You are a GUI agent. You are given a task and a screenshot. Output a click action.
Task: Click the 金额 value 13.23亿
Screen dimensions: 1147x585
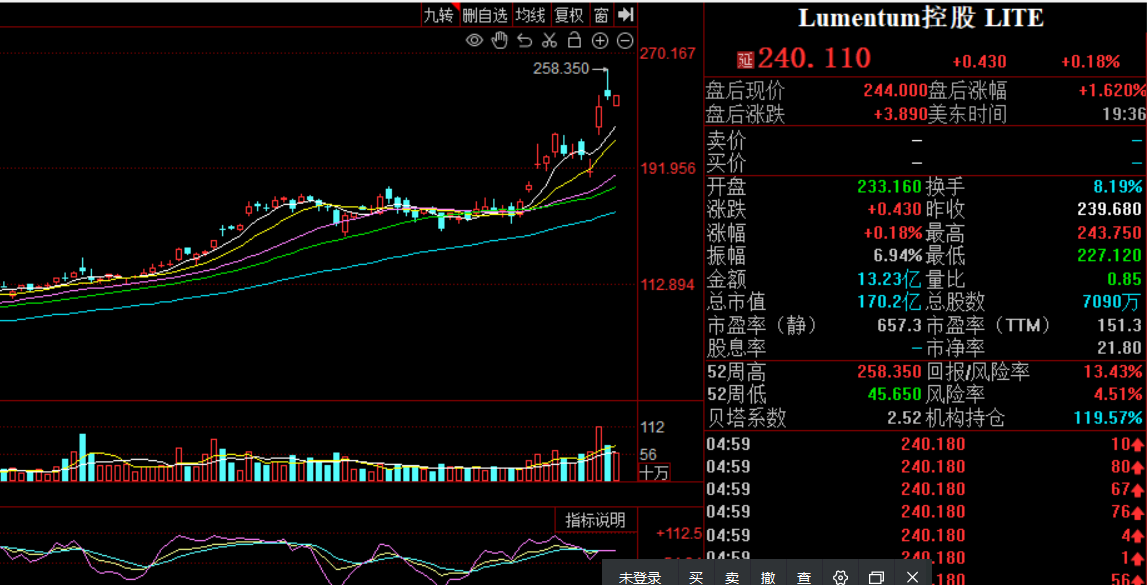click(x=888, y=279)
